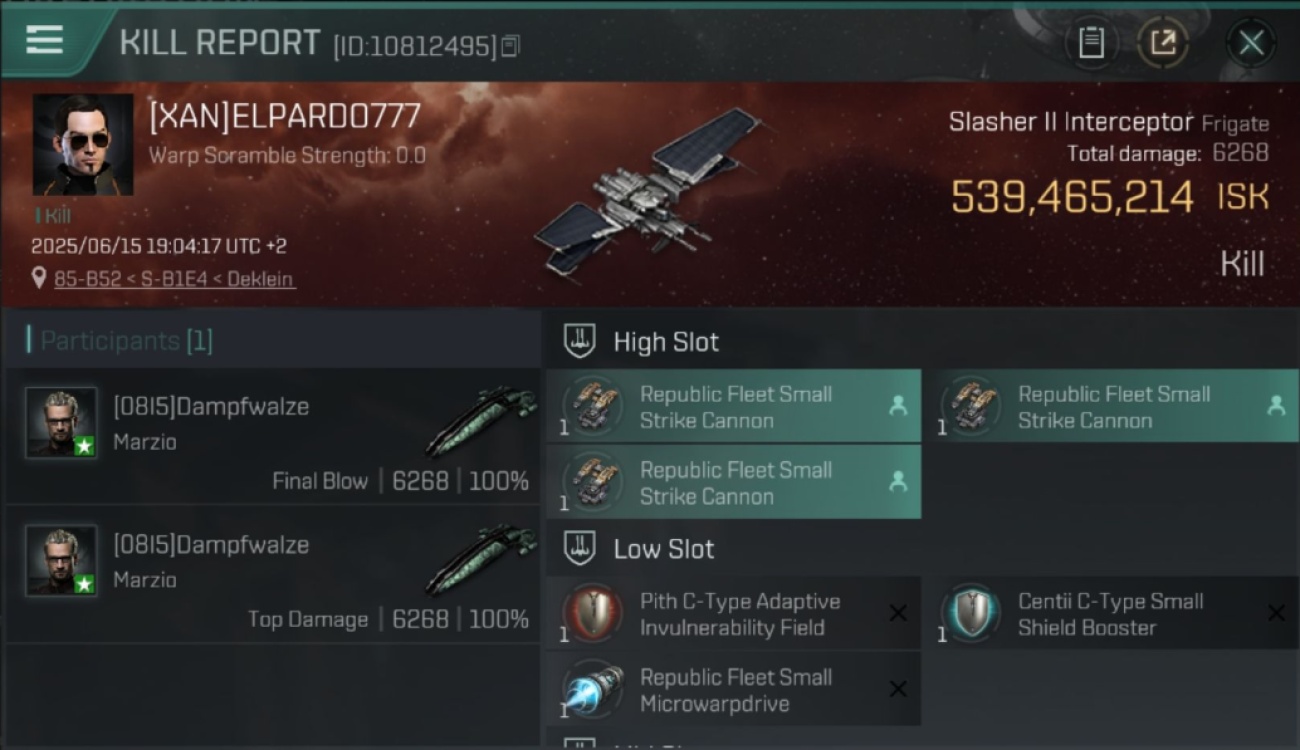Click X beside Centii C-Type Small Shield Booster

pos(1276,613)
